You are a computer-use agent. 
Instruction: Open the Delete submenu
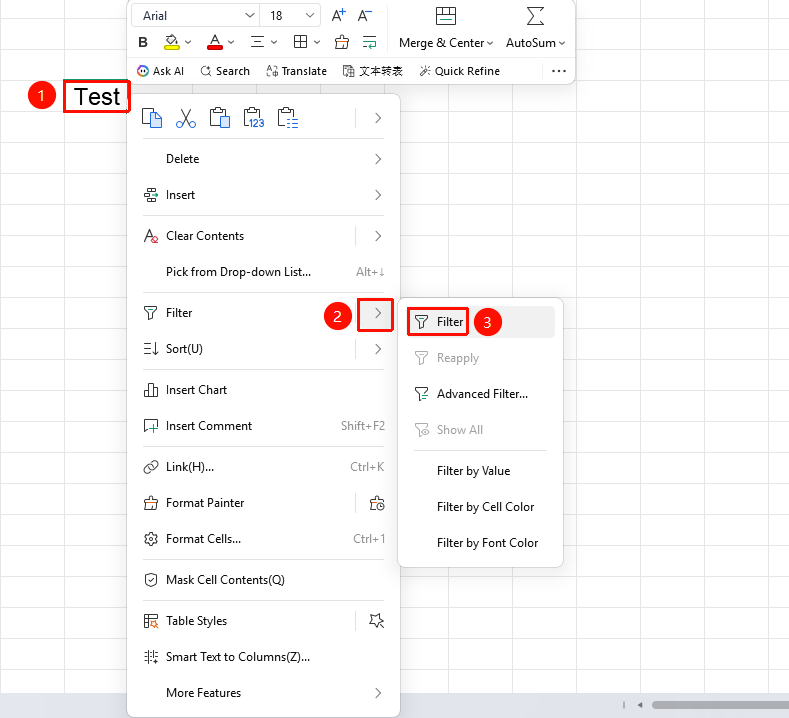click(263, 159)
